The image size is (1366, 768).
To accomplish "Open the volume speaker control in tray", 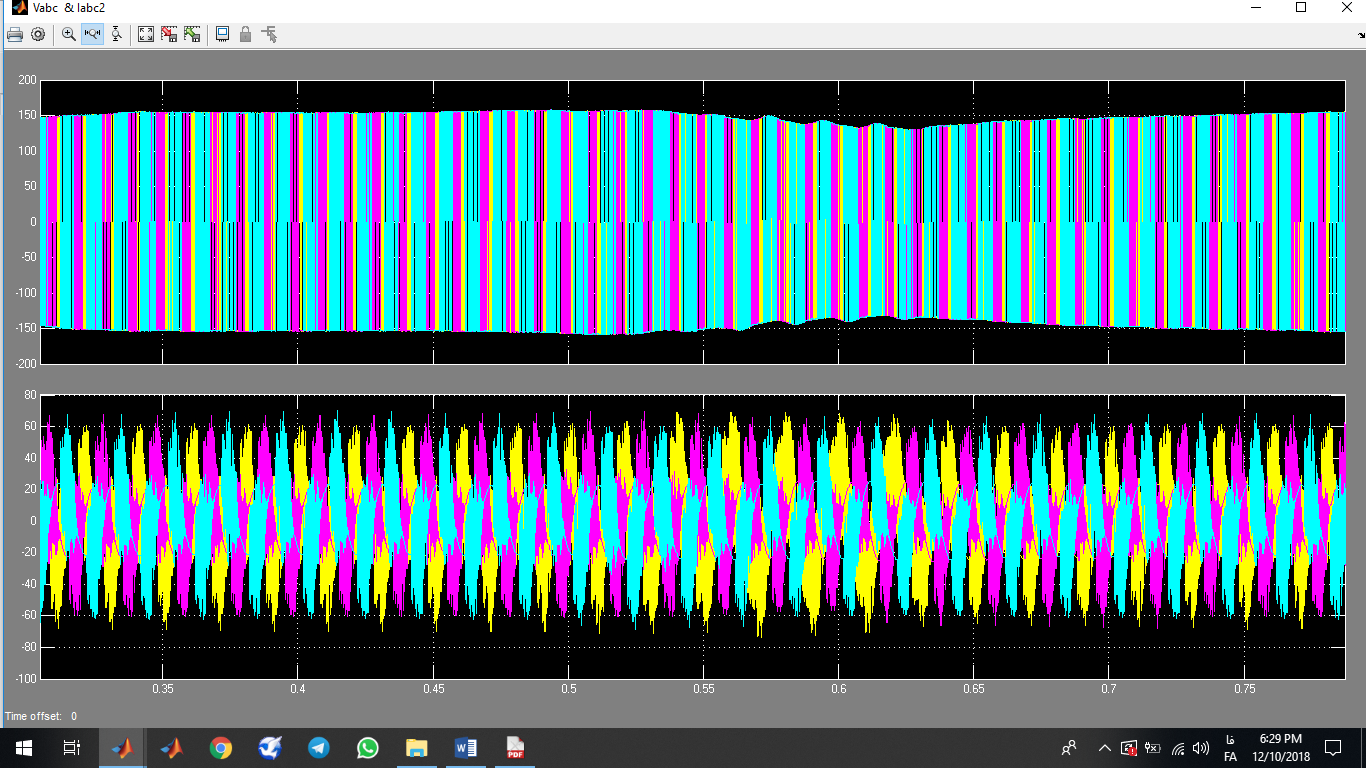I will point(1201,747).
